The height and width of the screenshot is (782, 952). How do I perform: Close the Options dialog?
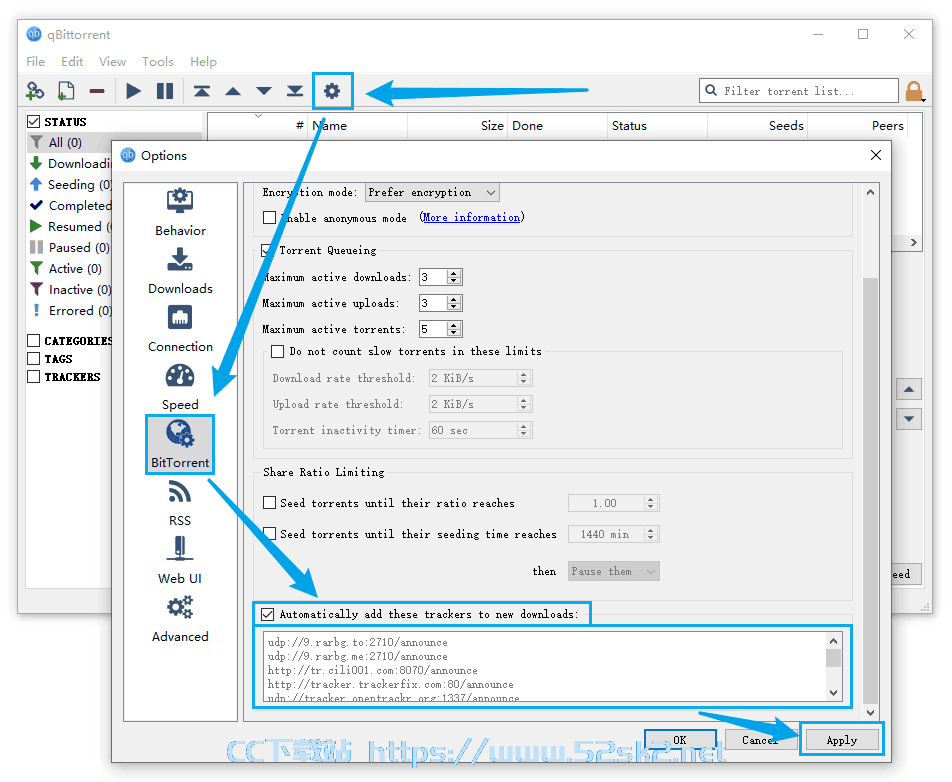click(876, 155)
